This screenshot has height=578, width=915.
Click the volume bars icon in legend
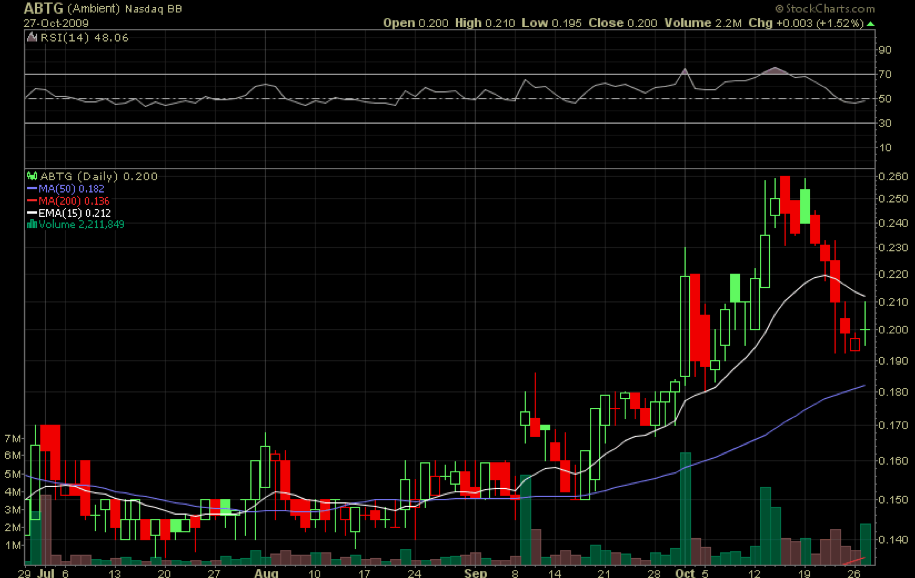[32, 224]
